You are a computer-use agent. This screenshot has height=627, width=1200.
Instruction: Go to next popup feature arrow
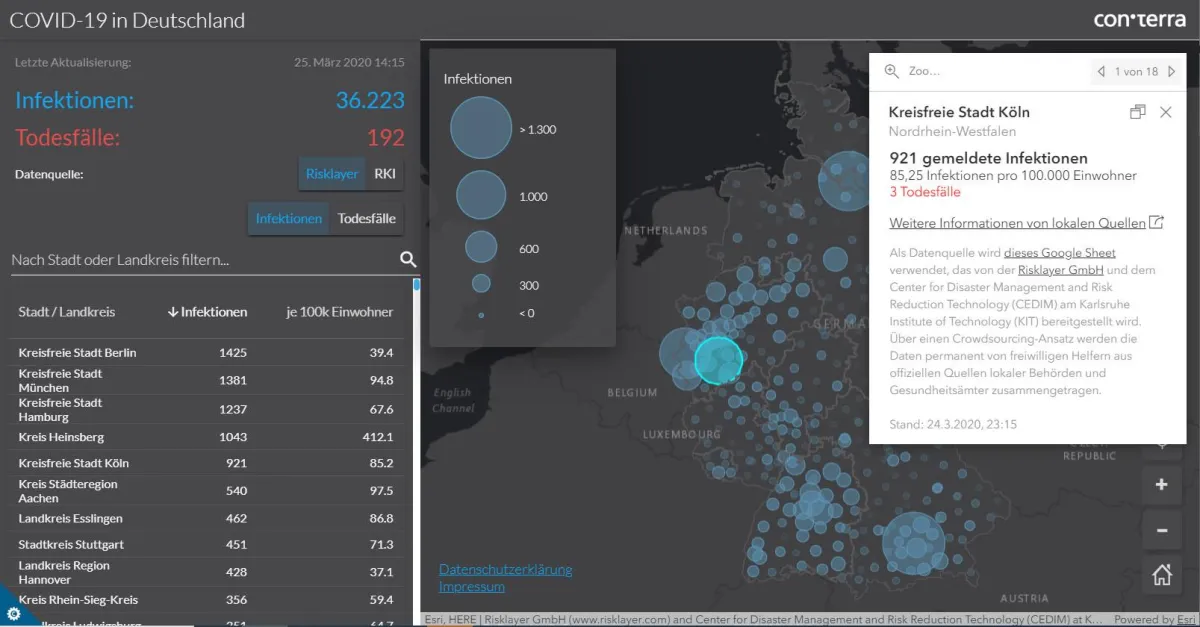point(1171,72)
